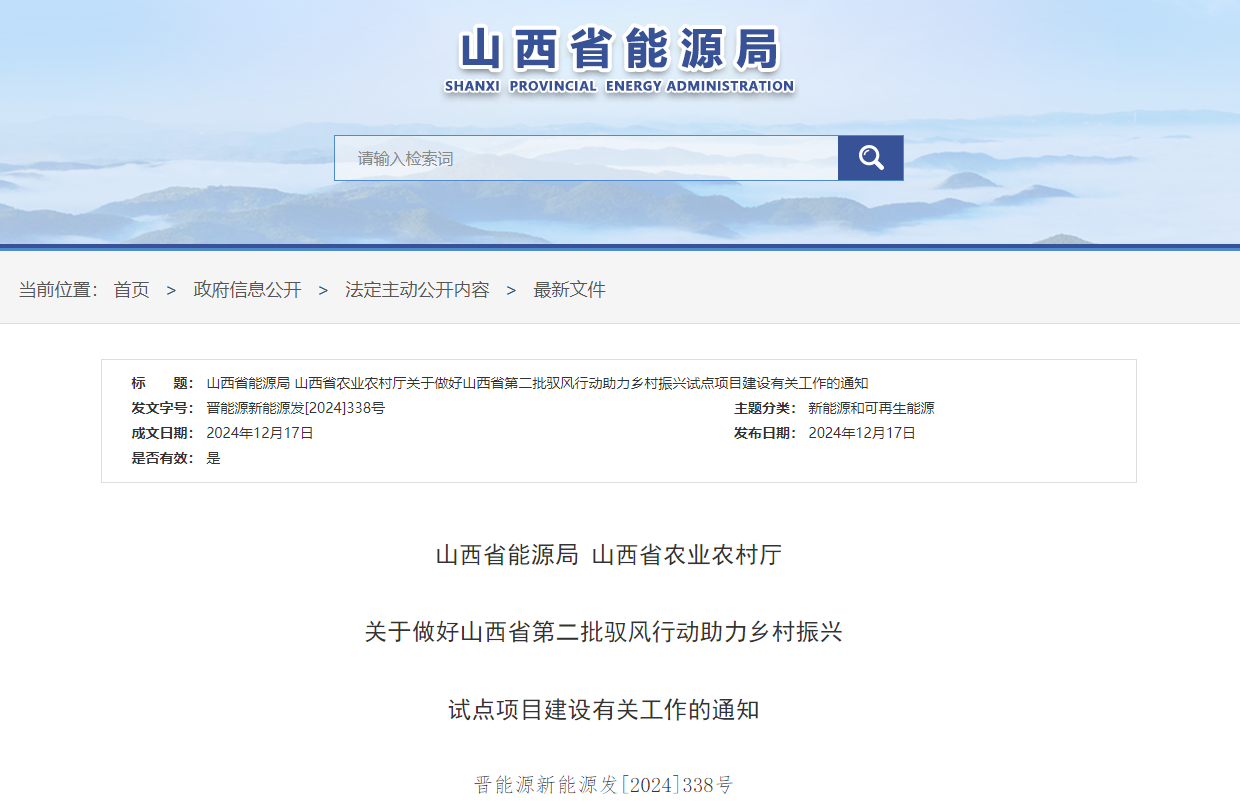1240x811 pixels.
Task: Click the 主题分类 field label
Action: pyautogui.click(x=765, y=408)
